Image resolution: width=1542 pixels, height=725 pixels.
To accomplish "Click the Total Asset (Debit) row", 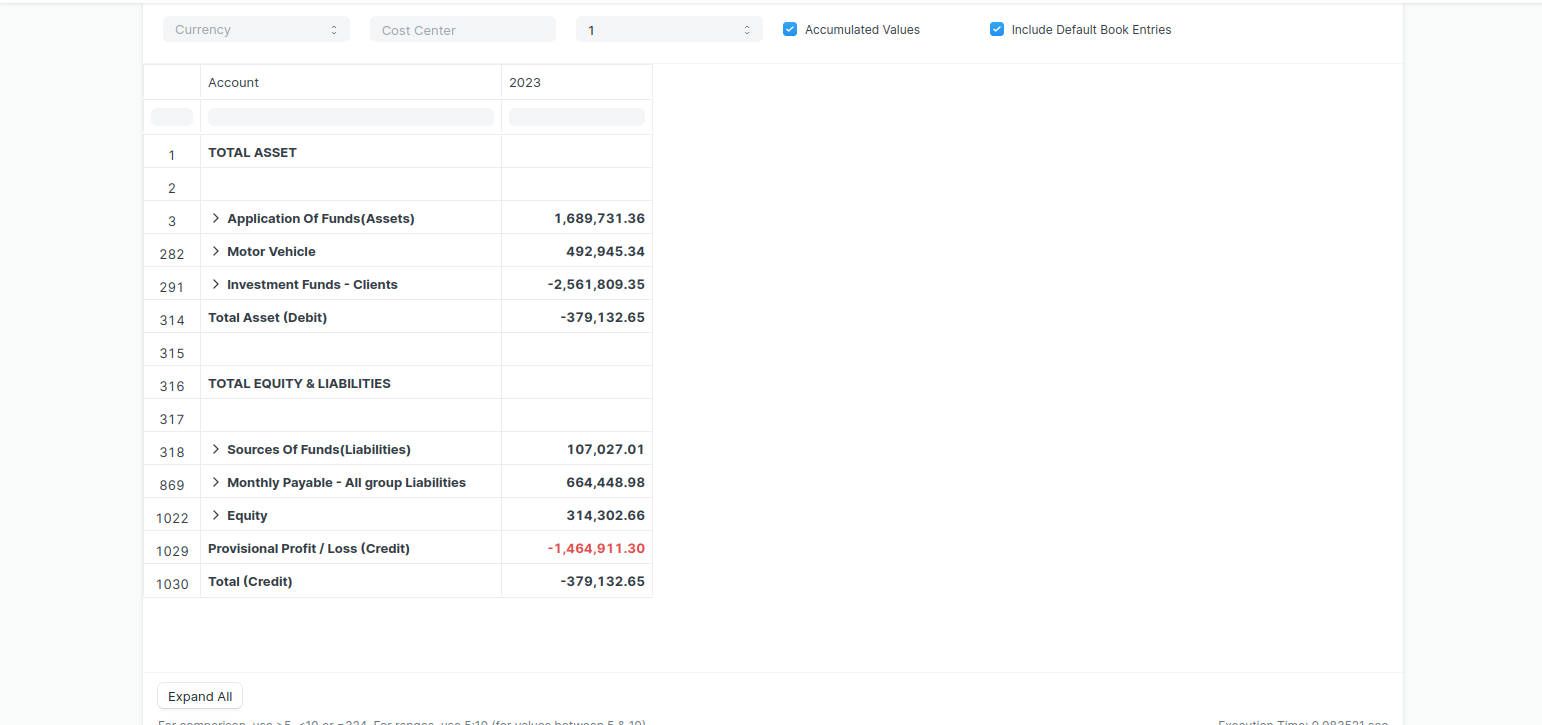I will point(266,317).
